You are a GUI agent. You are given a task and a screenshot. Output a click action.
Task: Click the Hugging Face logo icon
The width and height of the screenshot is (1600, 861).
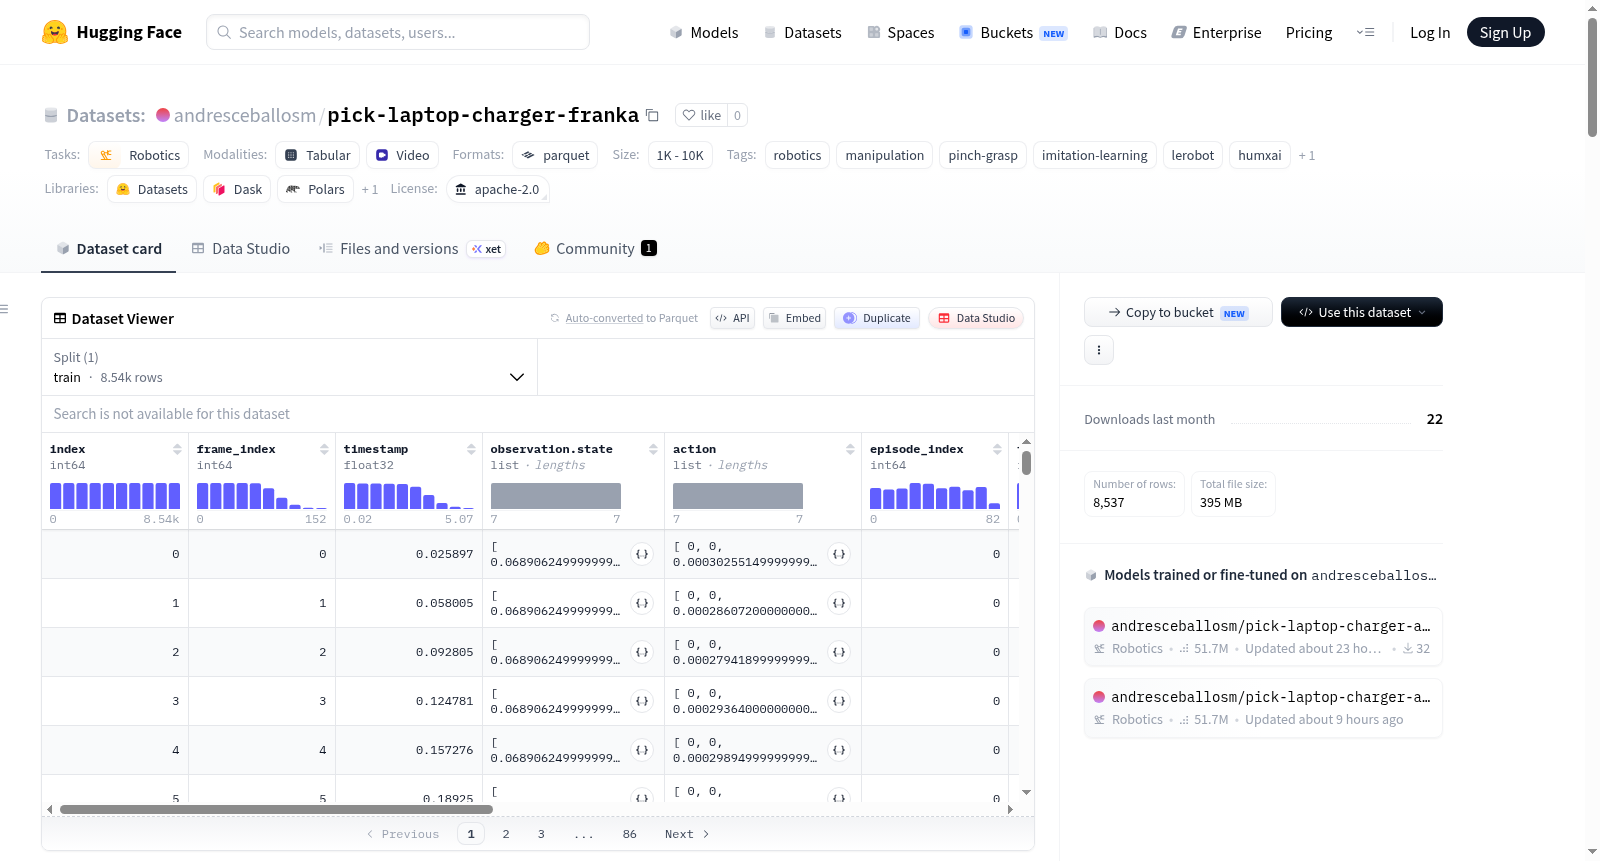[x=55, y=32]
